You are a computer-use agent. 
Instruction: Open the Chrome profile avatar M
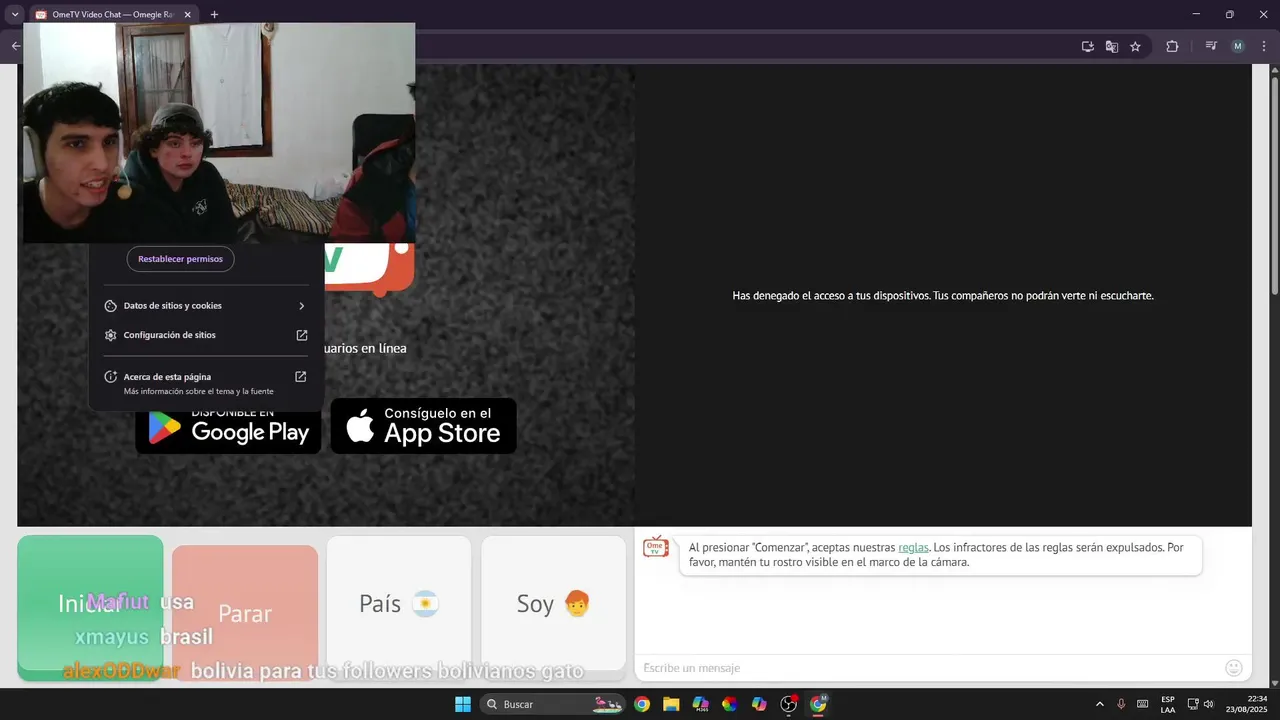pyautogui.click(x=1238, y=46)
